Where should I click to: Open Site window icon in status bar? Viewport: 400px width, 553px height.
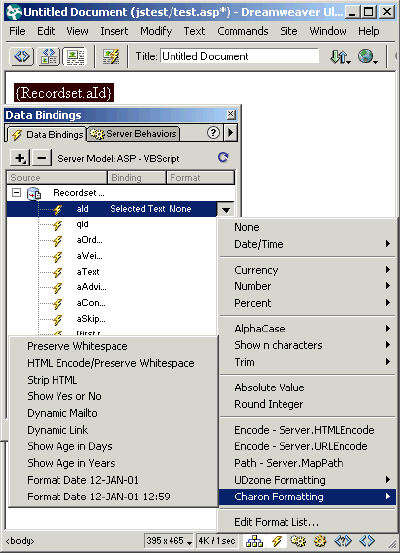click(x=254, y=541)
